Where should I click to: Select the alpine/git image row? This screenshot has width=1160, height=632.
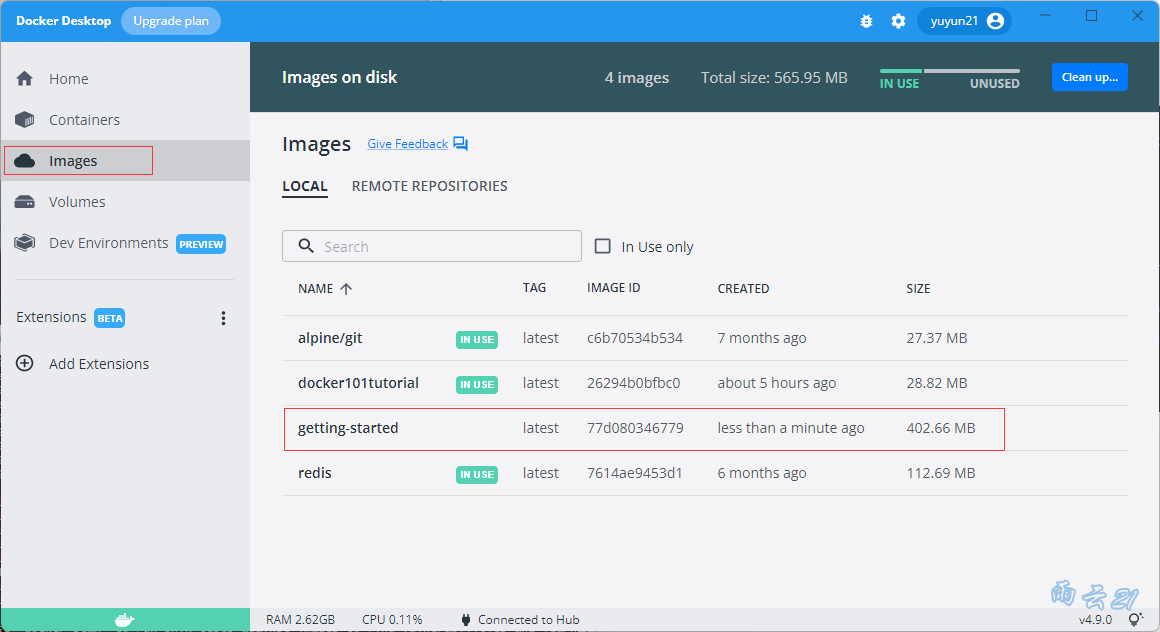coord(704,338)
